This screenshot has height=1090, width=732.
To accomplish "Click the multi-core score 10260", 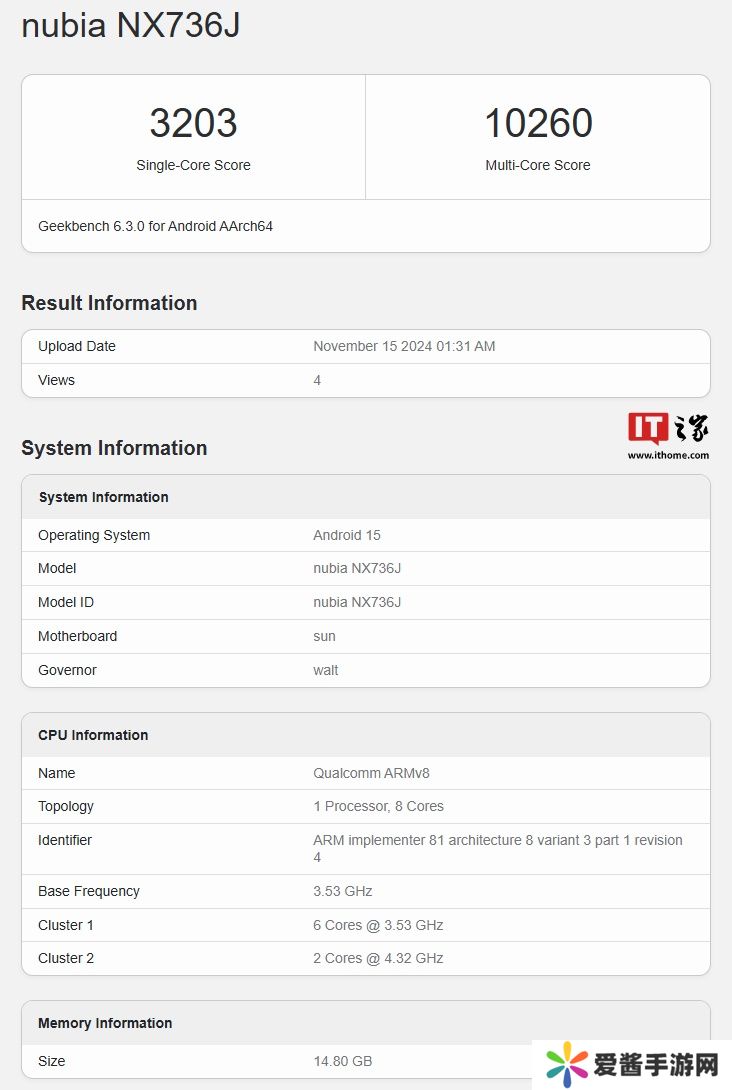I will [538, 124].
